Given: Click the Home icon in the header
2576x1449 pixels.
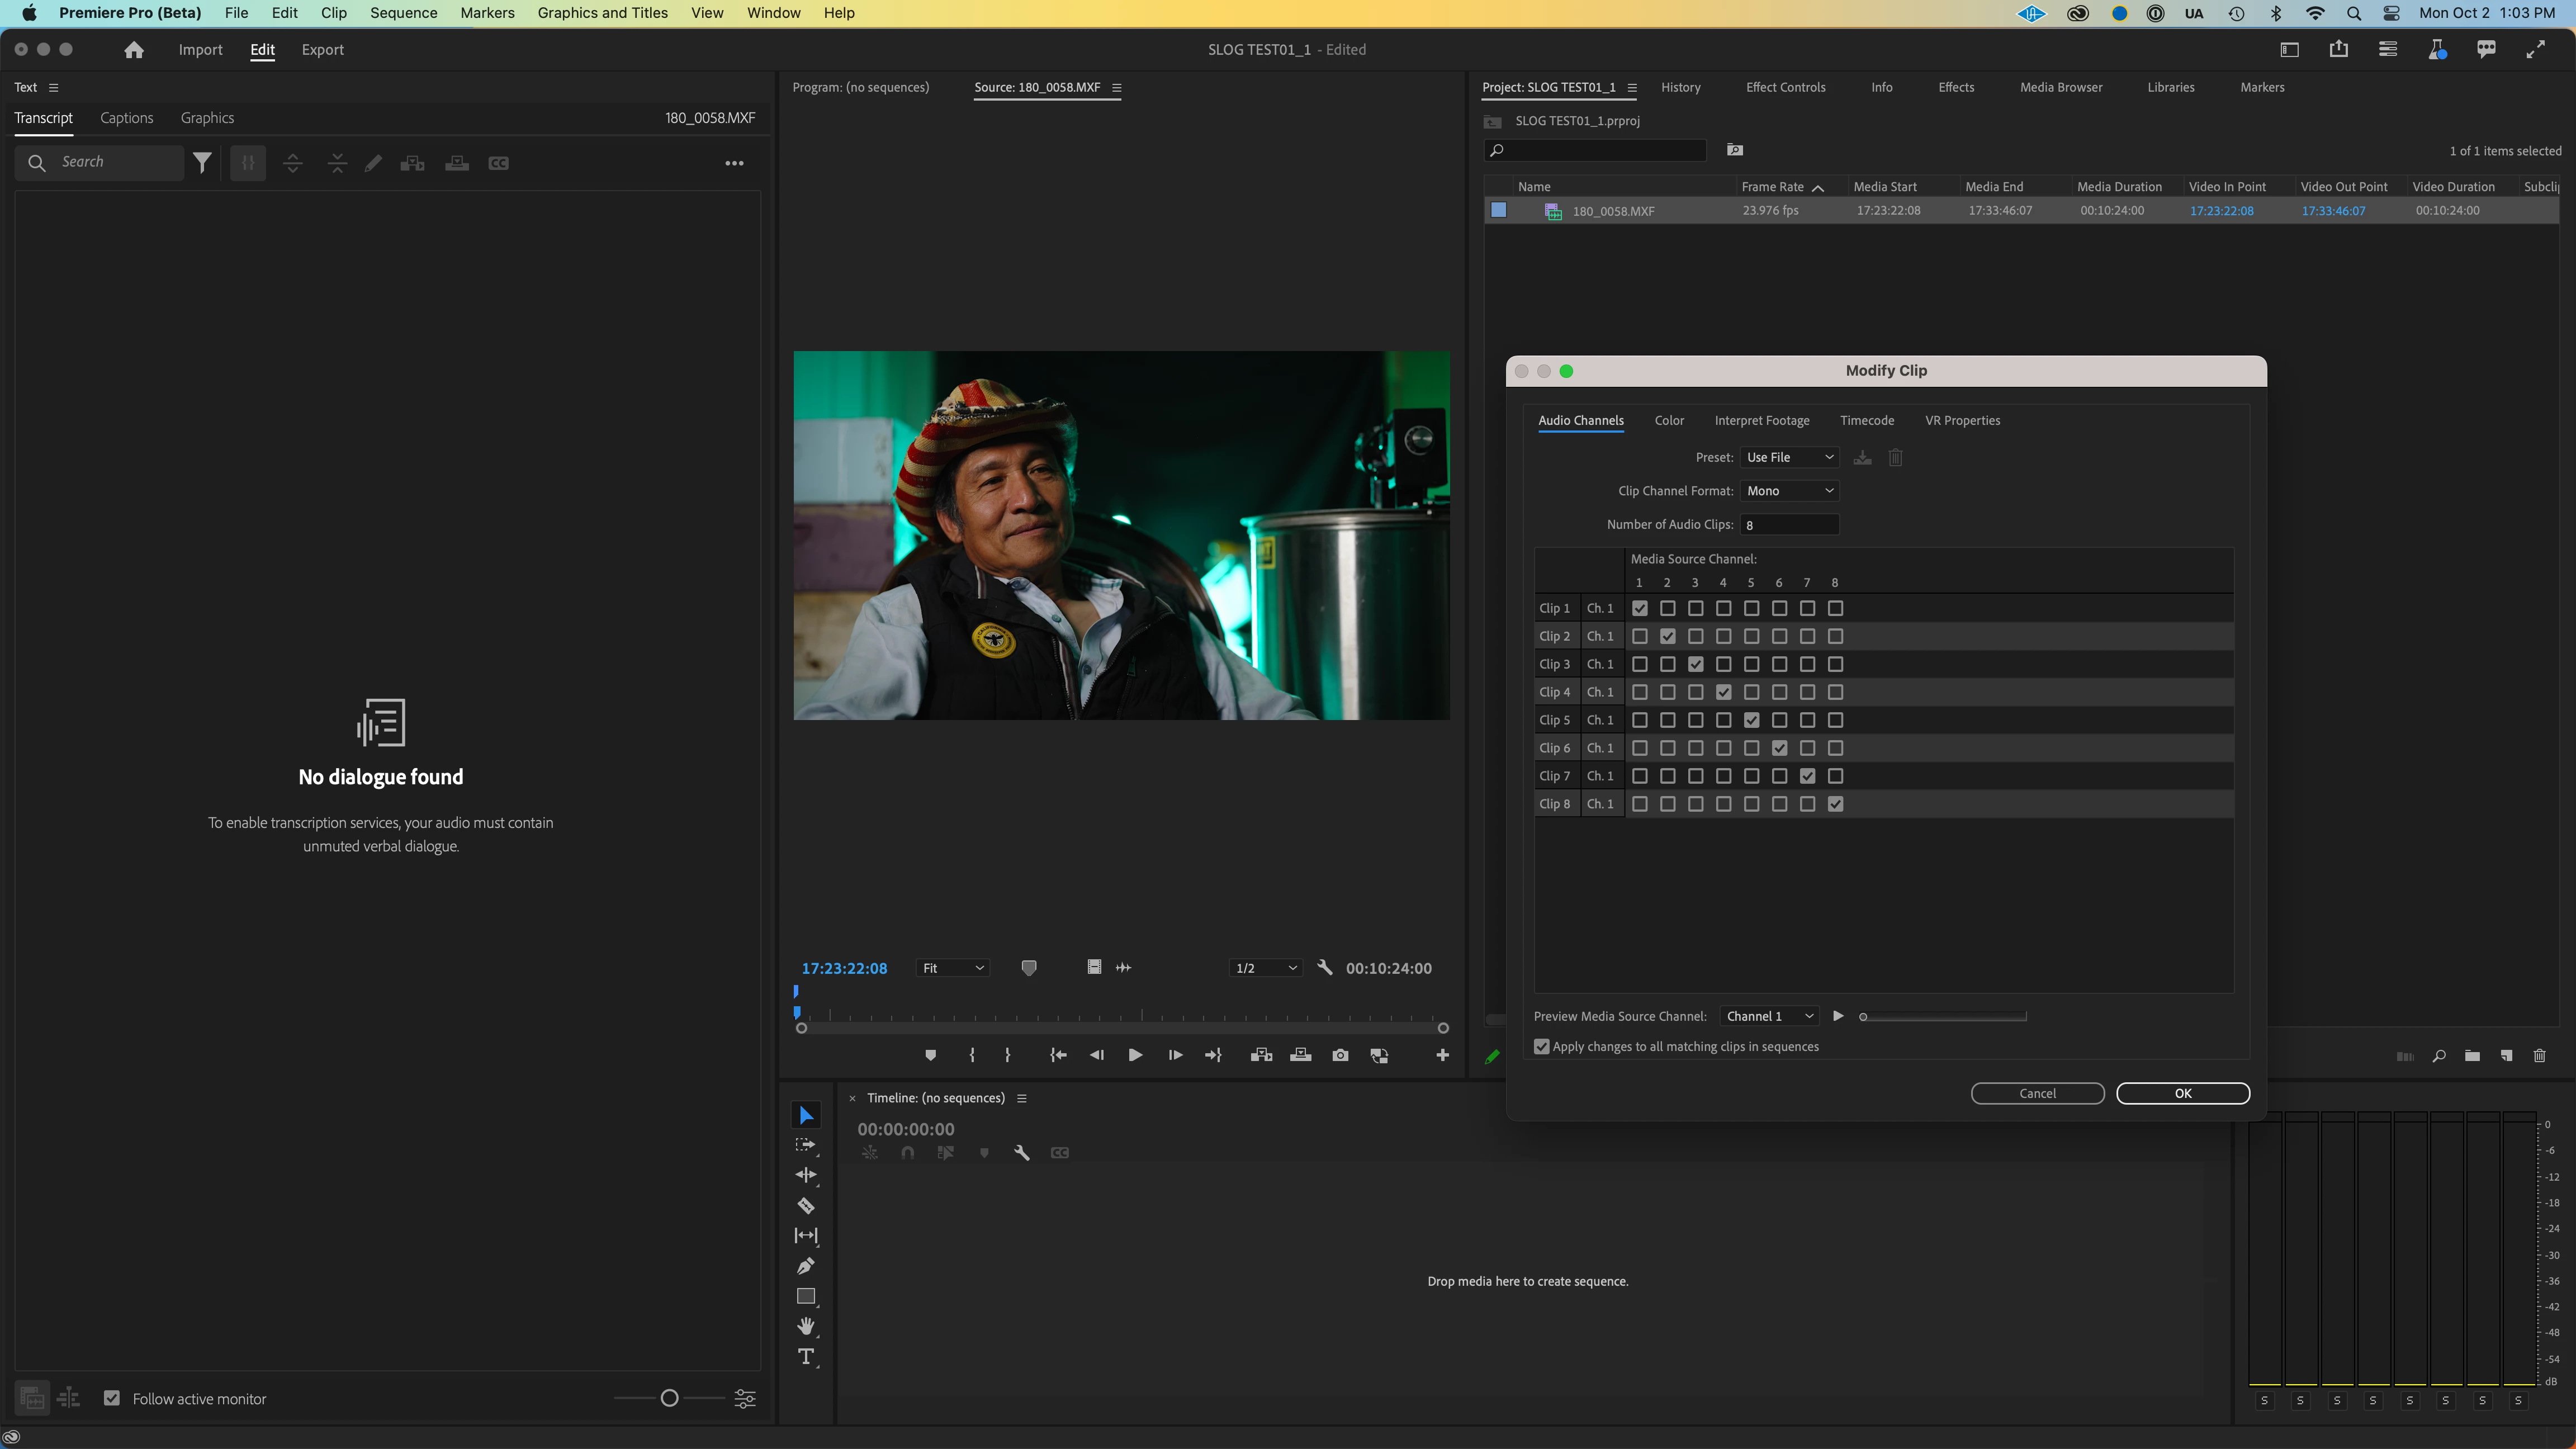Looking at the screenshot, I should pos(133,50).
